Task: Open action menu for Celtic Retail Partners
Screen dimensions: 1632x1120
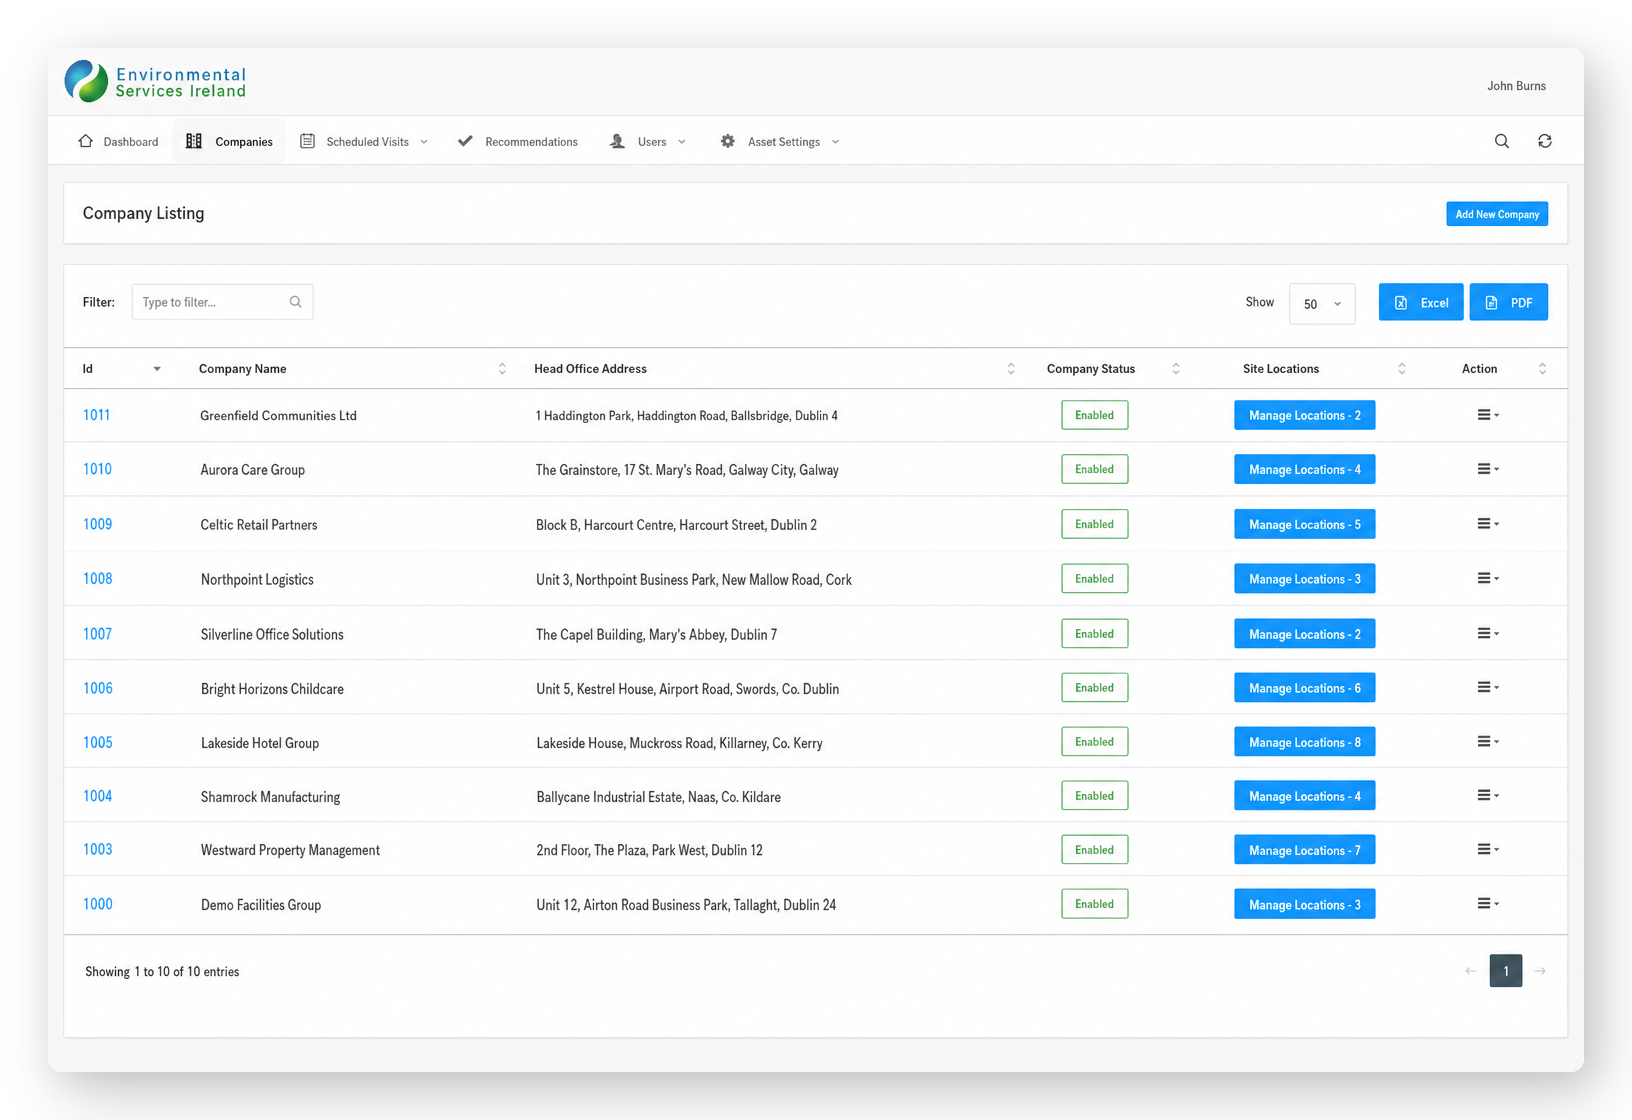Action: point(1488,524)
